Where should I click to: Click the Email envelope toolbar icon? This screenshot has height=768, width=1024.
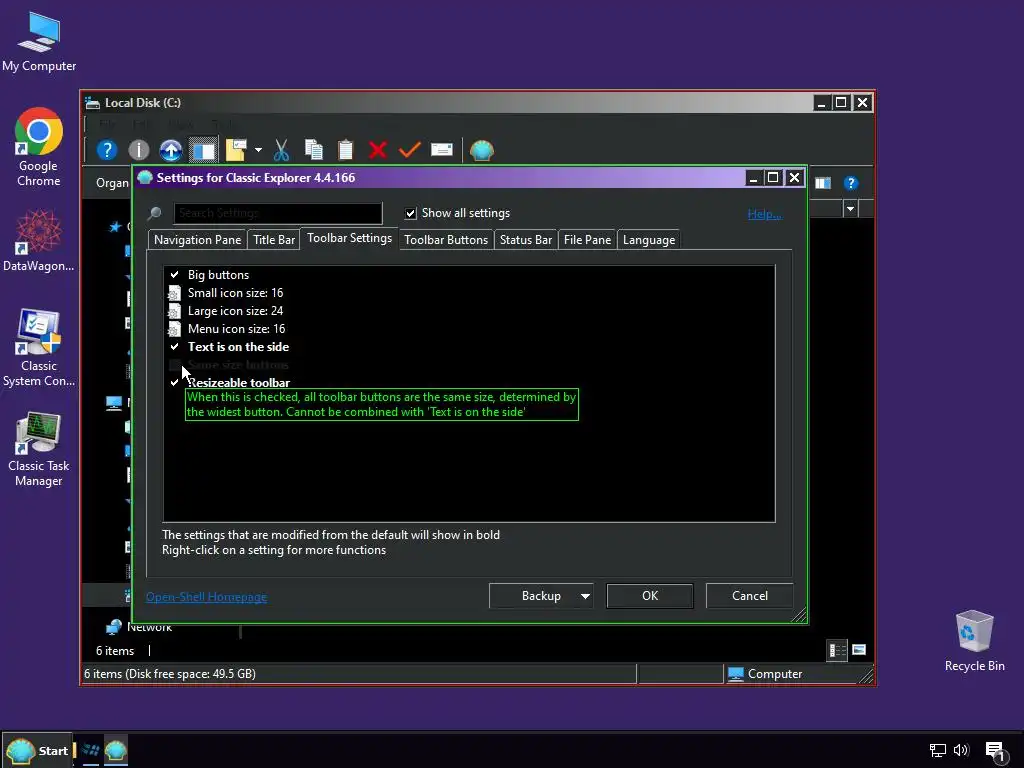point(442,150)
